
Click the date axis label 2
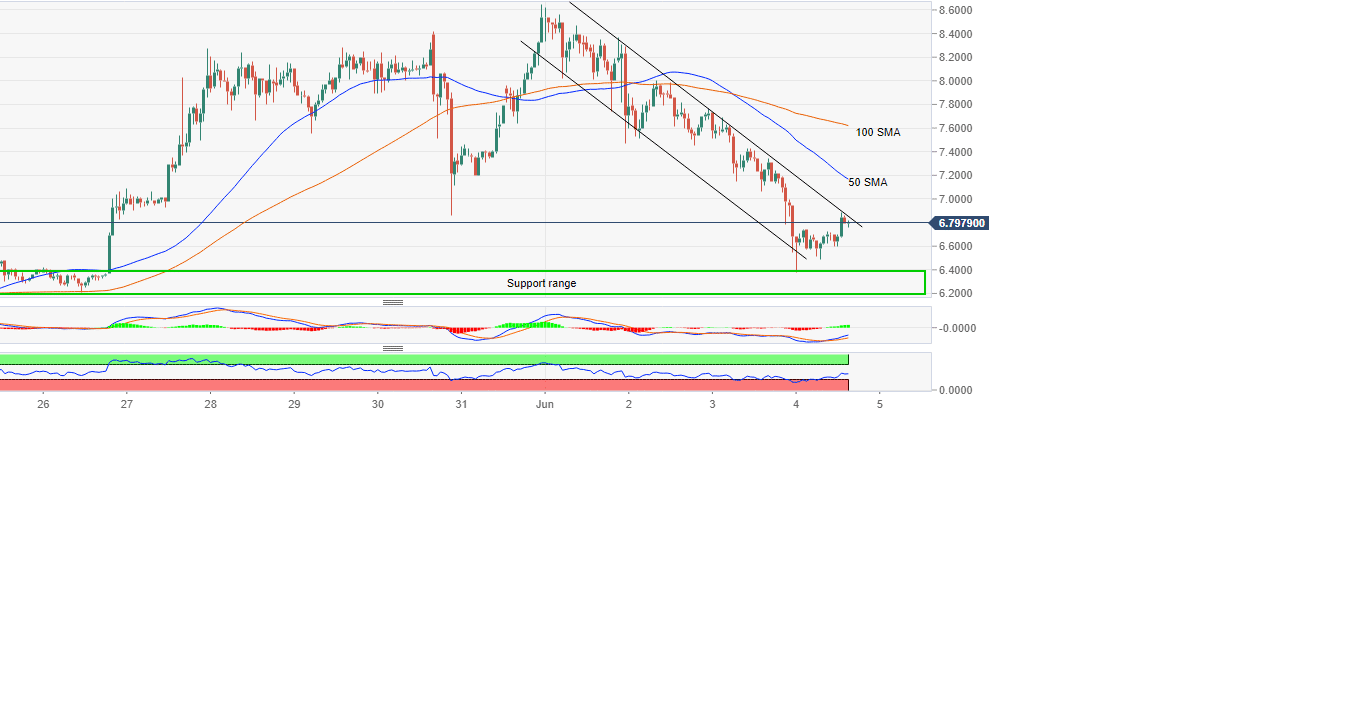click(x=629, y=405)
